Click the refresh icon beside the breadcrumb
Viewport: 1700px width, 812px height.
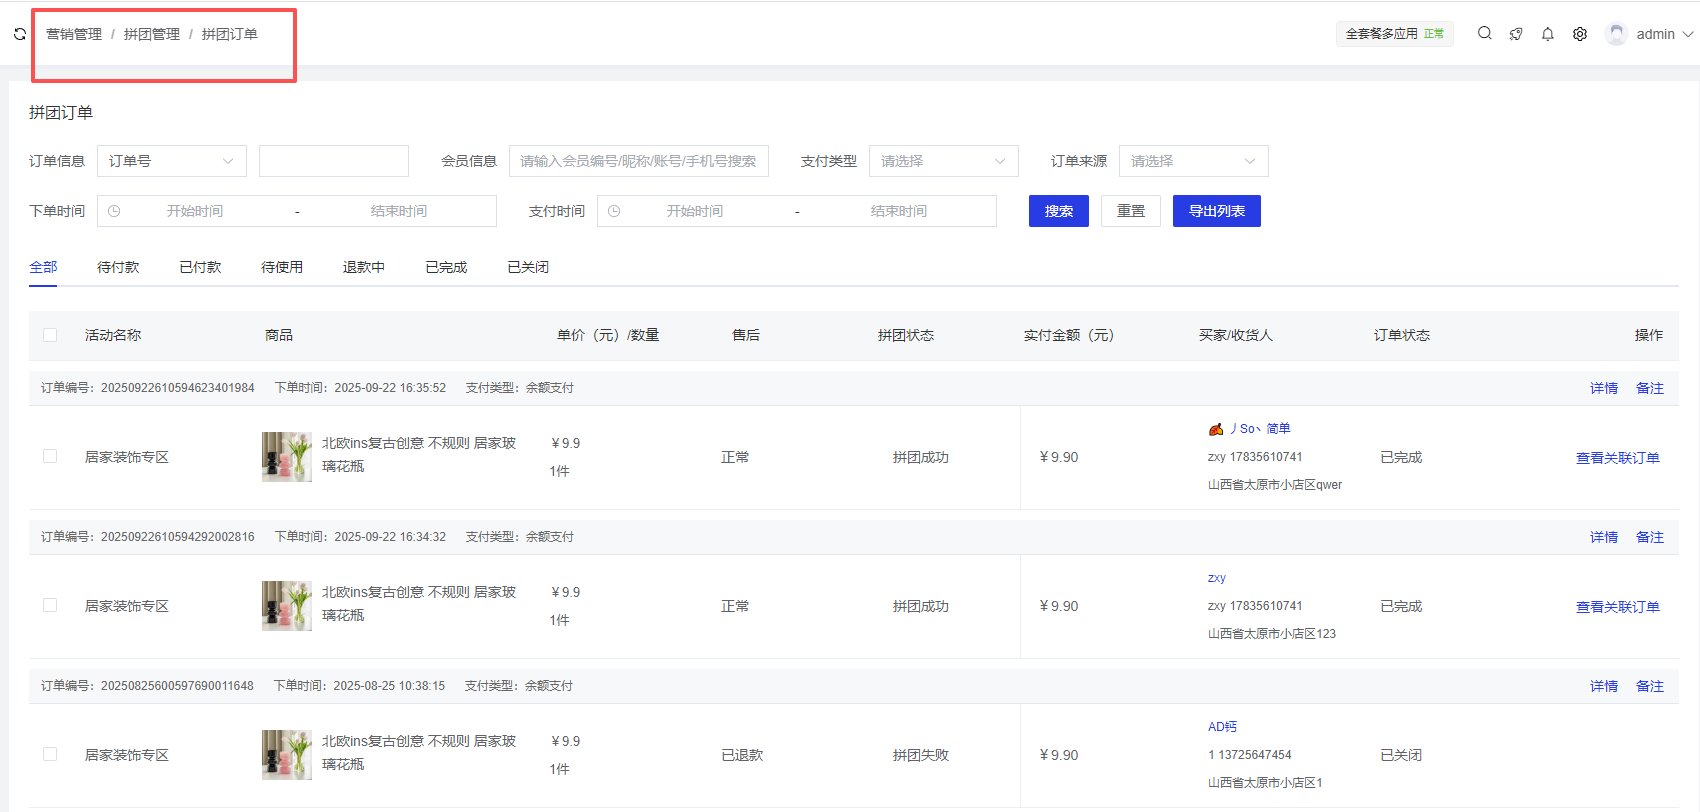[x=19, y=34]
